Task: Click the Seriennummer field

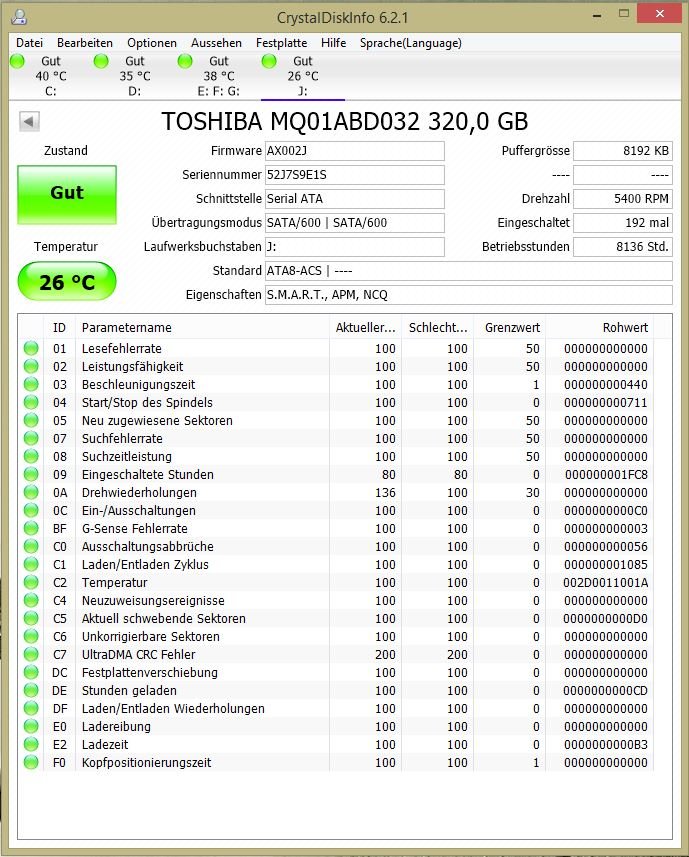Action: (355, 175)
